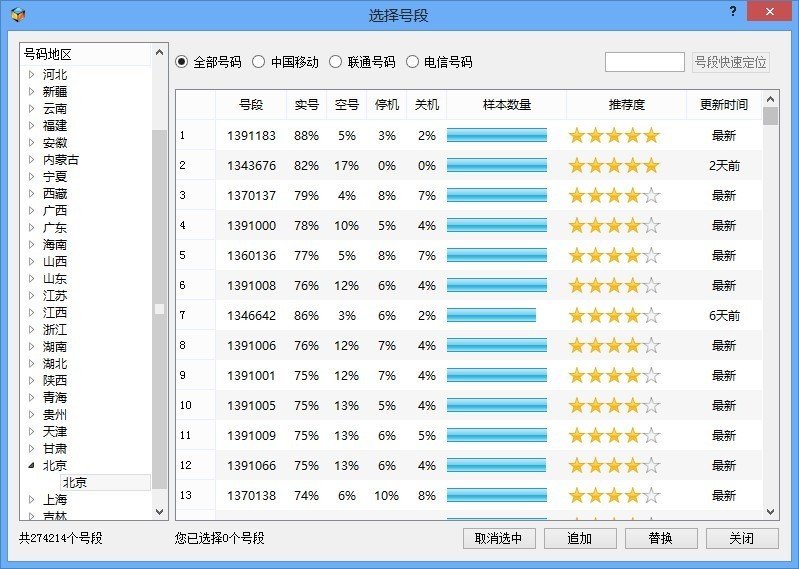Expand the 浙江 tree node
799x569 pixels.
tap(32, 329)
